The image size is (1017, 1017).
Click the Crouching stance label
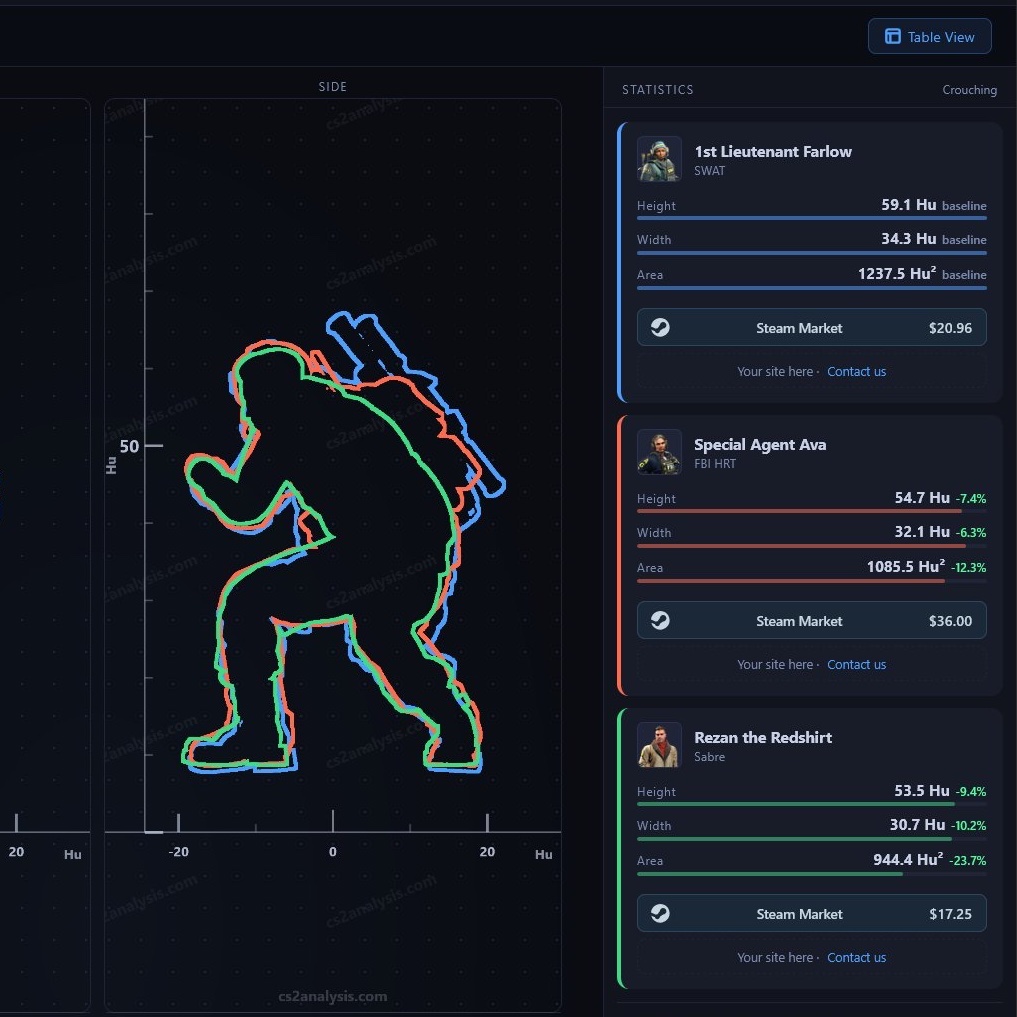(x=969, y=90)
